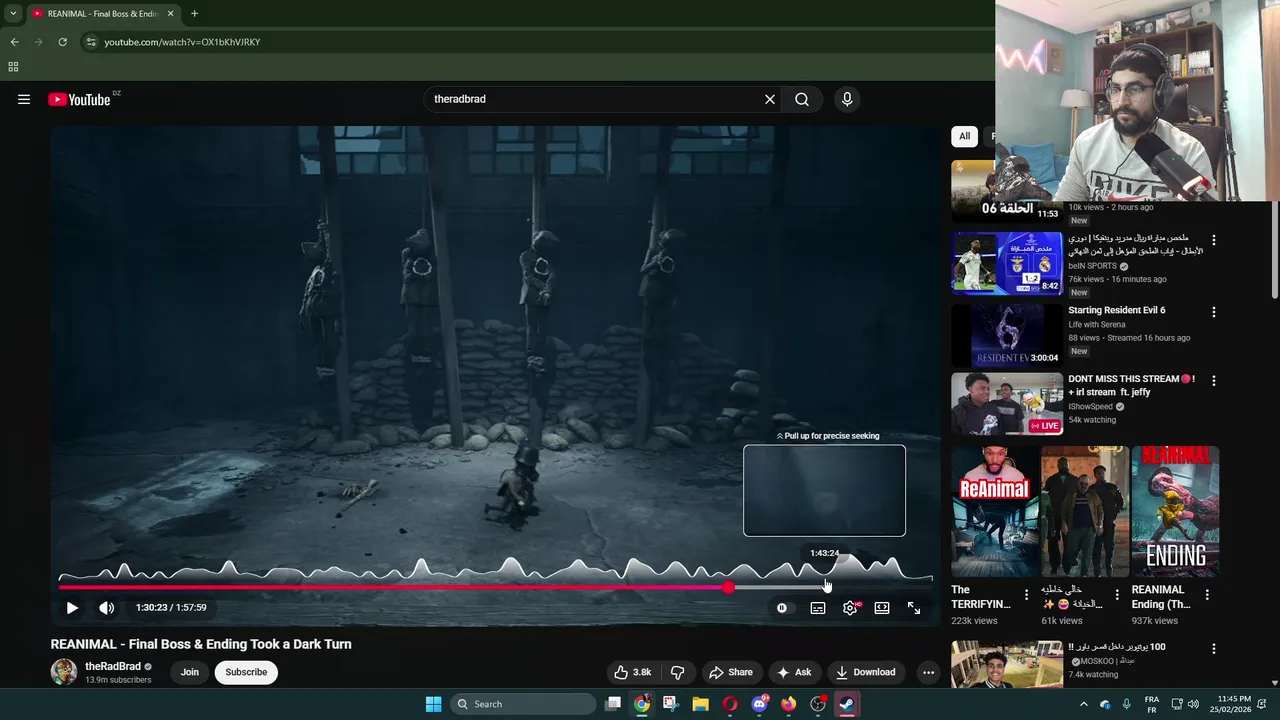The width and height of the screenshot is (1280, 720).
Task: Click the IShowSpeed channel name
Action: coord(1090,407)
